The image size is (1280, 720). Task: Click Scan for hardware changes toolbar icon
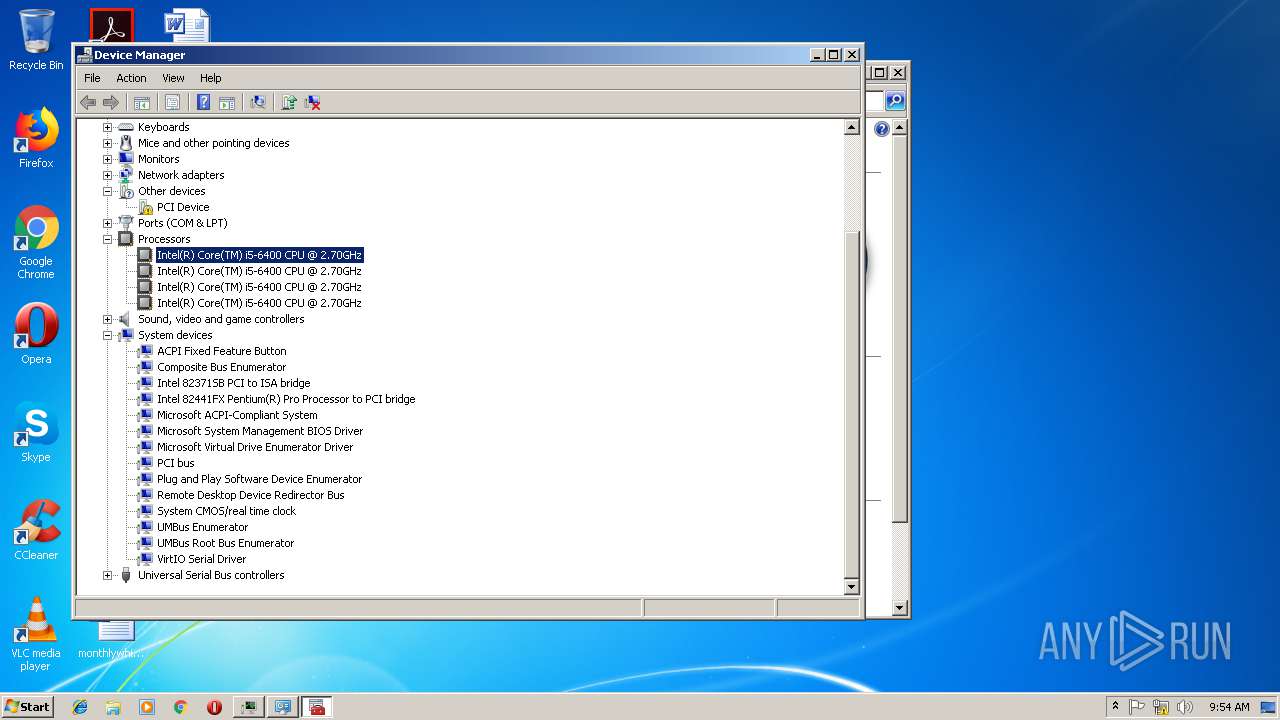click(258, 102)
